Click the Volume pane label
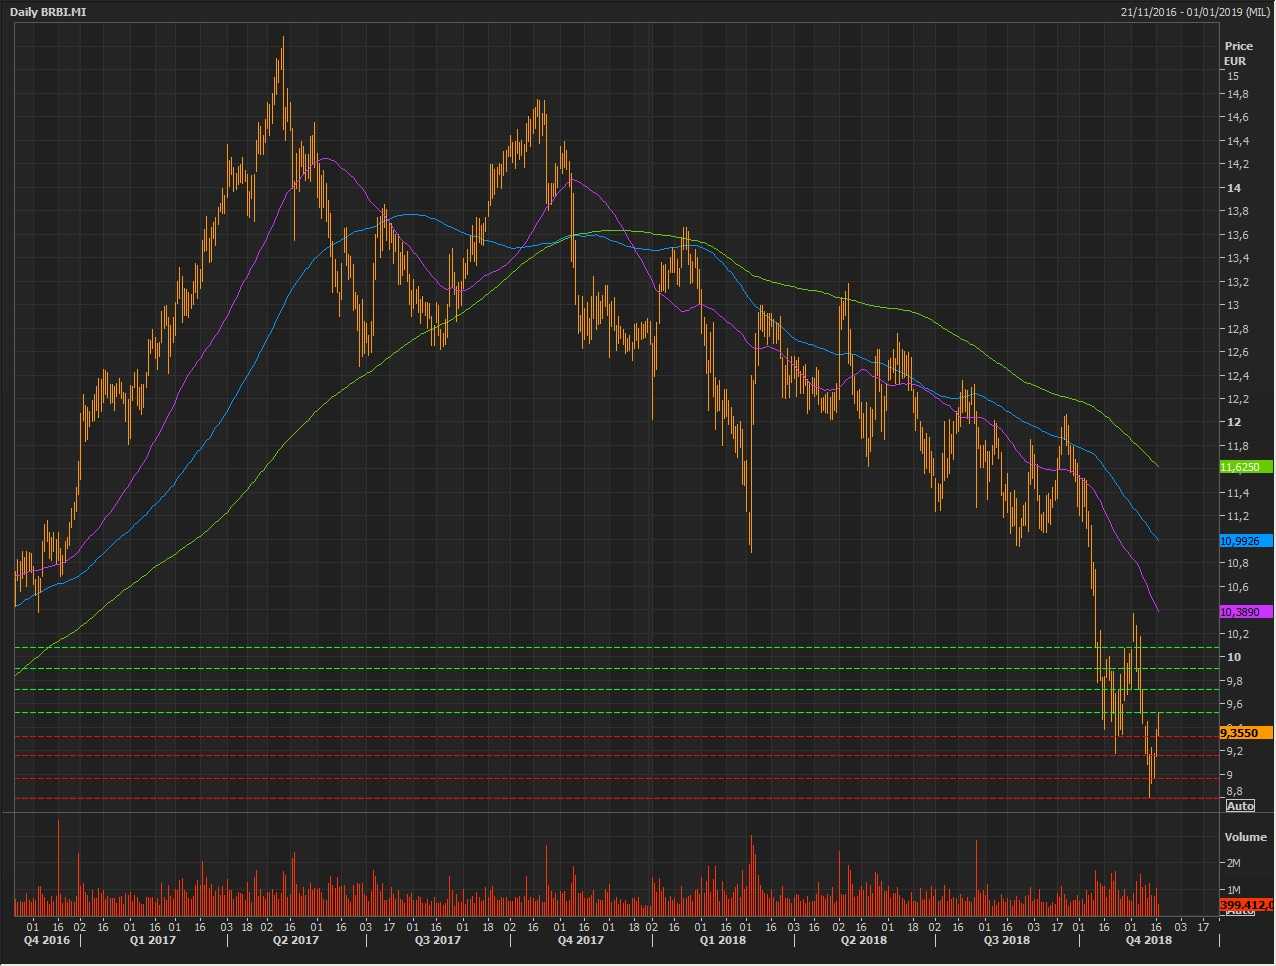The height and width of the screenshot is (966, 1276). (x=1245, y=837)
